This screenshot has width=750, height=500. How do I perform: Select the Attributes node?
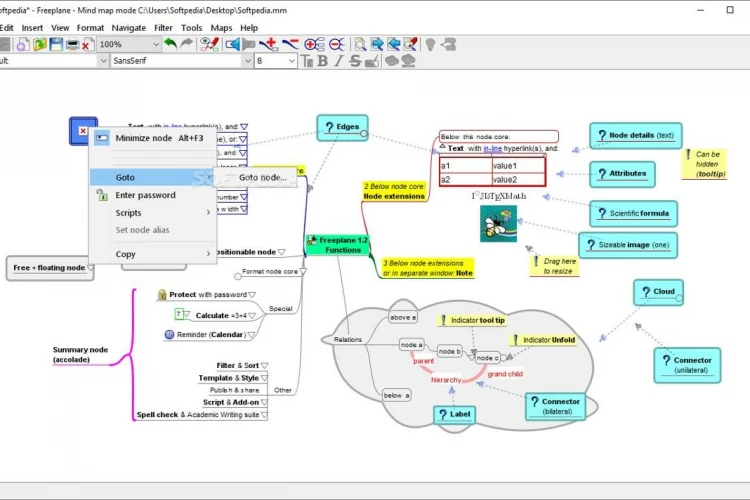pyautogui.click(x=622, y=174)
